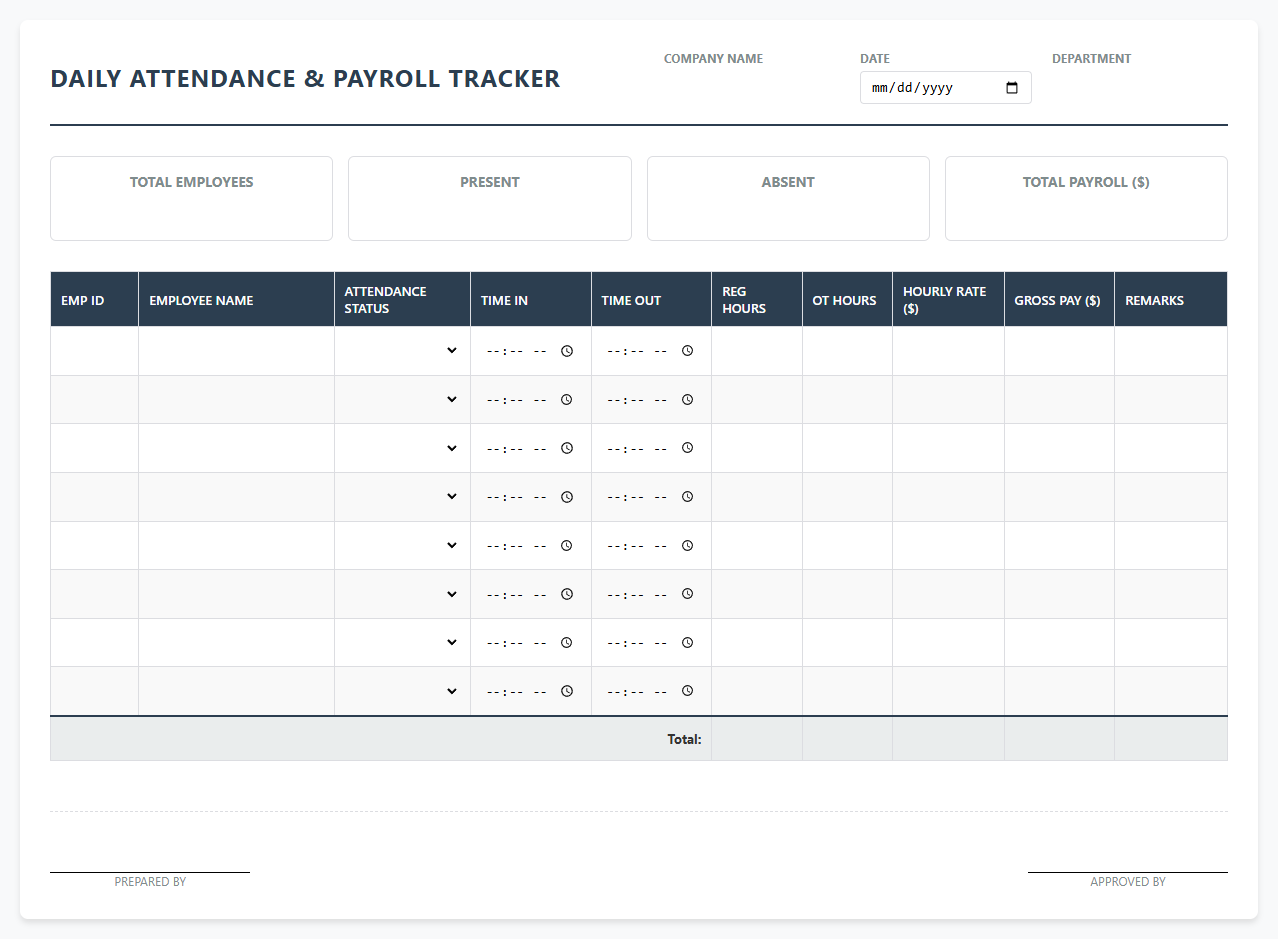Open second row Time In clock picker
Screen dimensions: 1278x939
coord(567,399)
